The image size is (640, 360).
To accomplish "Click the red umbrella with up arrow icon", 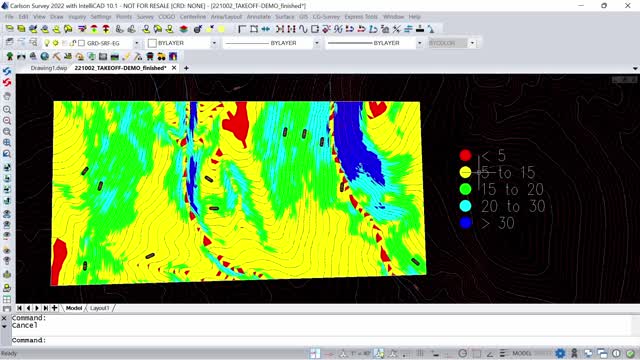I will point(94,29).
